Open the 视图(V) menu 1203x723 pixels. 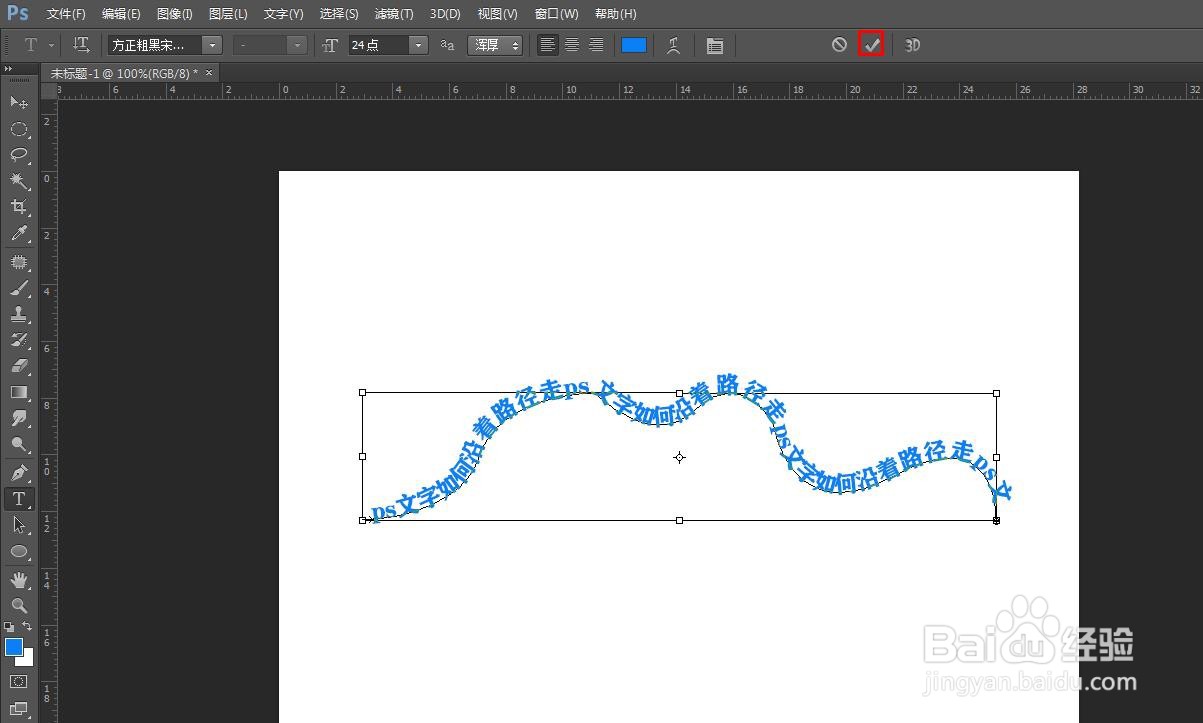[x=497, y=14]
